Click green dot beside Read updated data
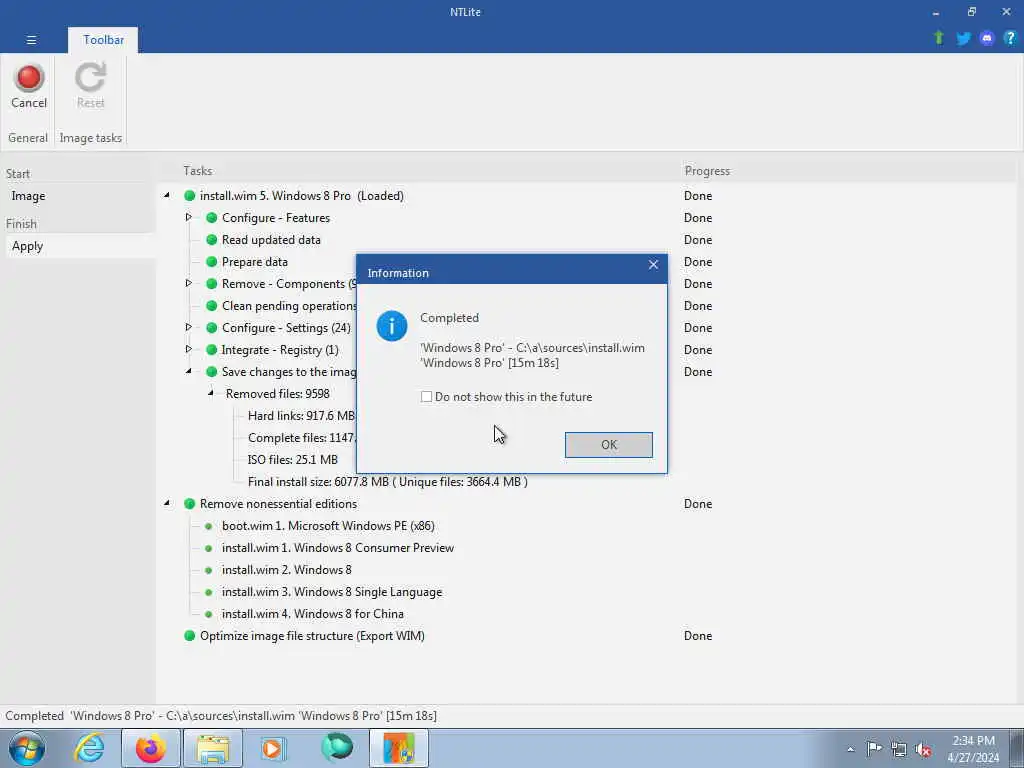This screenshot has width=1024, height=768. pyautogui.click(x=211, y=240)
